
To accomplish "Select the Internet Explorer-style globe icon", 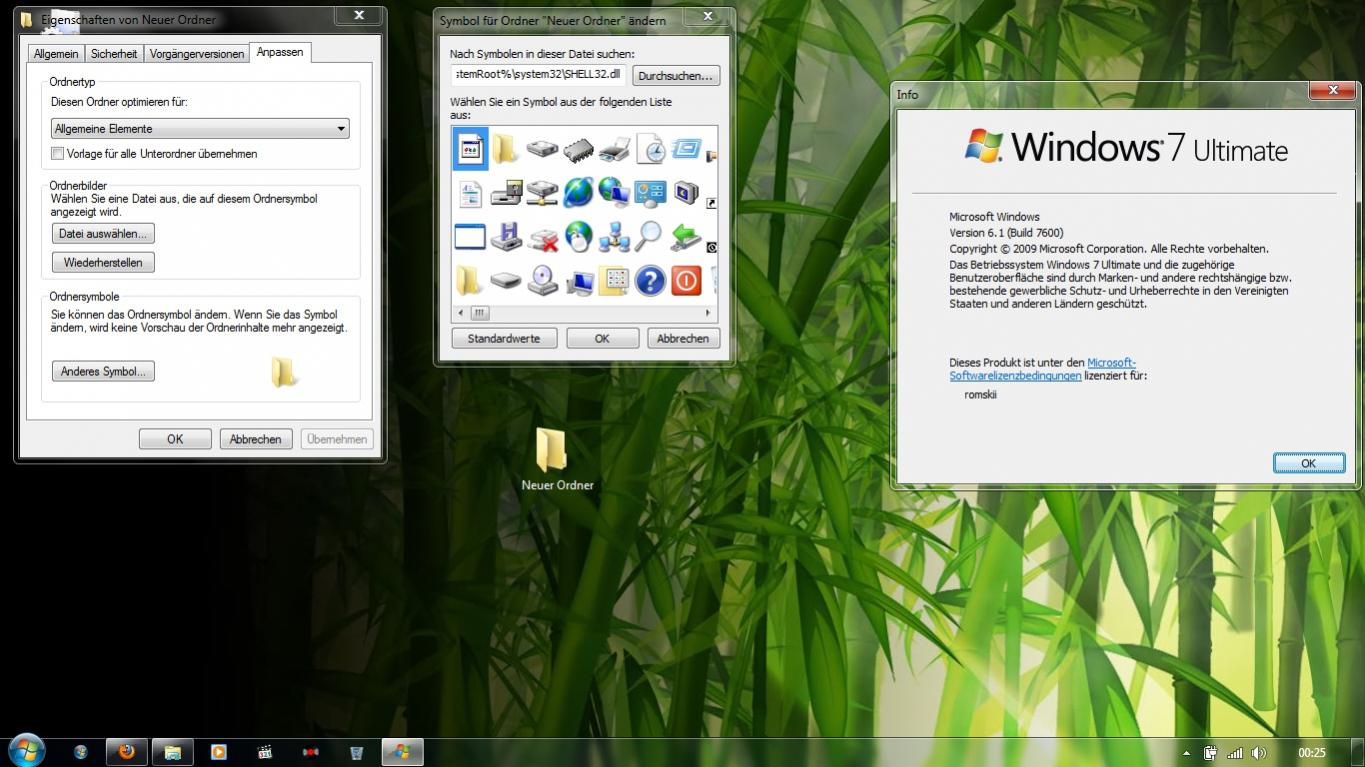I will coord(578,193).
